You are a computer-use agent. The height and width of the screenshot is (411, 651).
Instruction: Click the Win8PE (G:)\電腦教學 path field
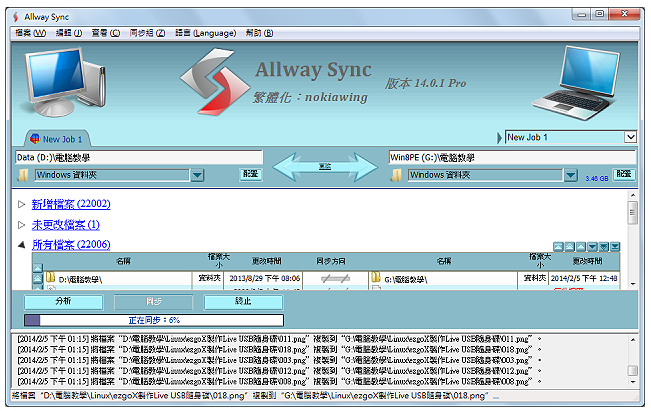pos(512,157)
